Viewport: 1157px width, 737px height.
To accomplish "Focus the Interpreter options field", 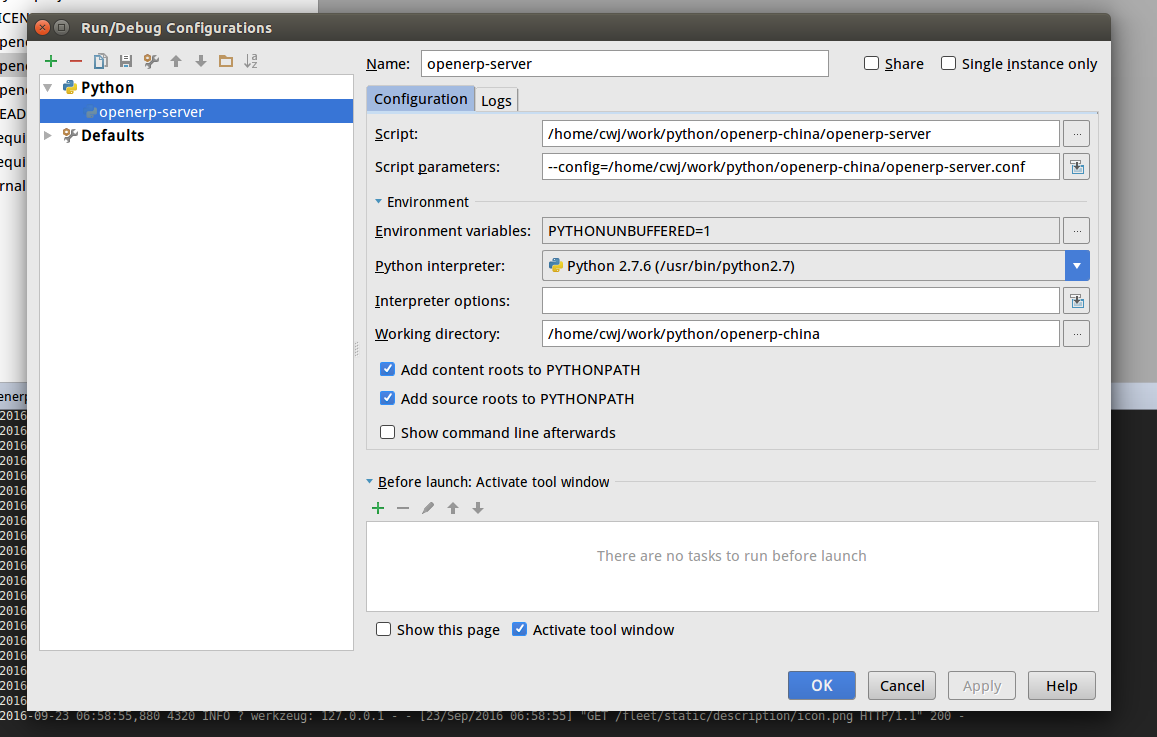I will pyautogui.click(x=801, y=300).
